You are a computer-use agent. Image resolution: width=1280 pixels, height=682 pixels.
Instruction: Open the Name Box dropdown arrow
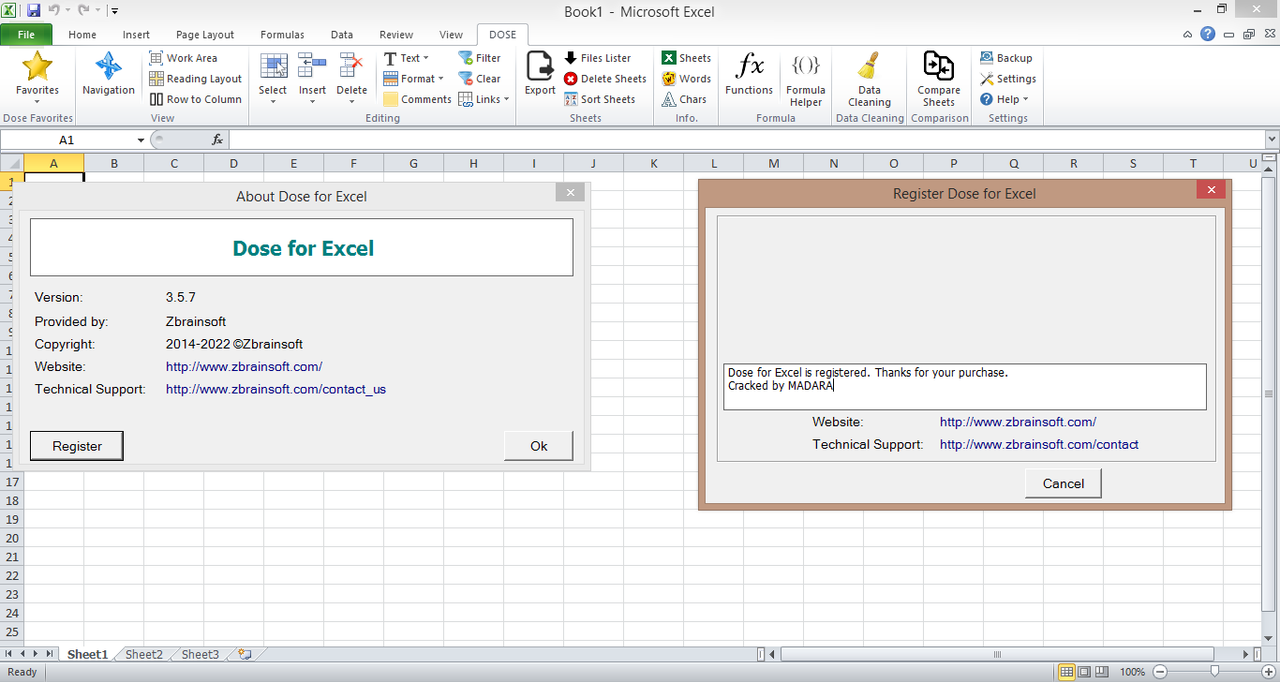pos(141,140)
